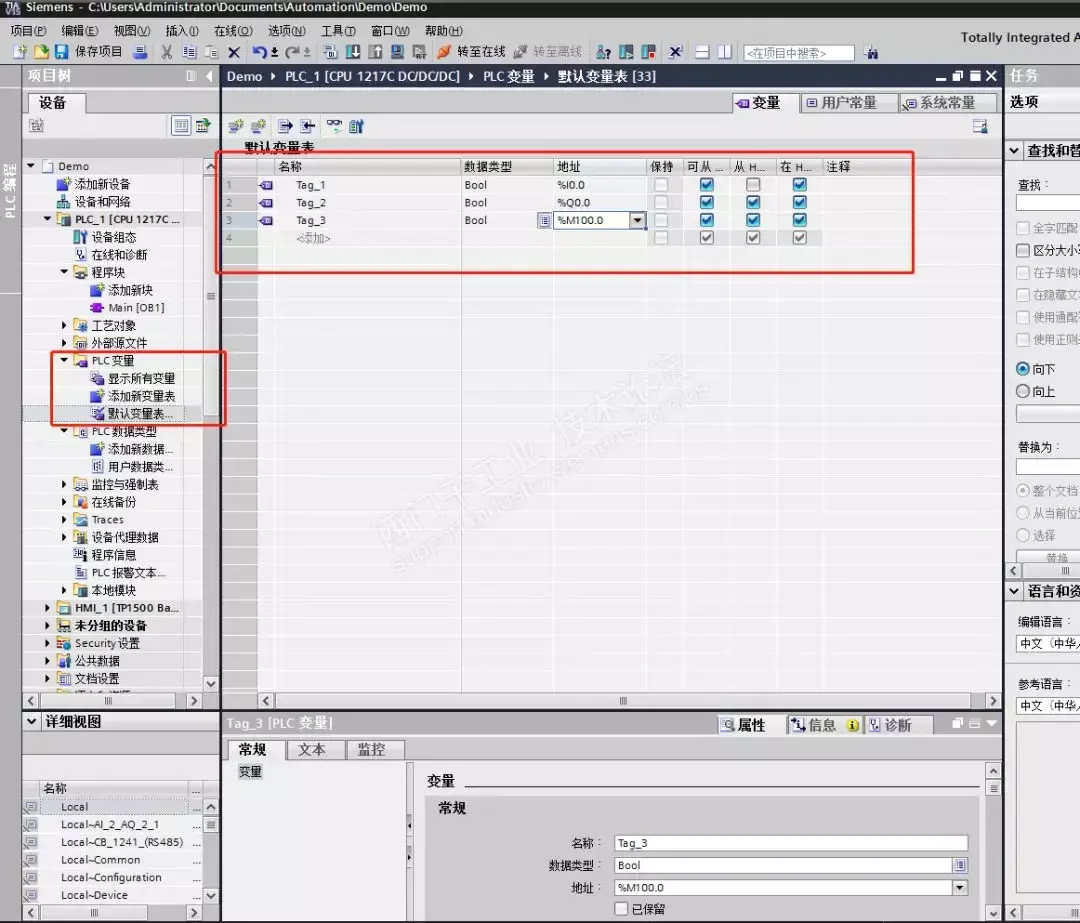
Task: Click the split editor vertically icon
Action: click(725, 52)
